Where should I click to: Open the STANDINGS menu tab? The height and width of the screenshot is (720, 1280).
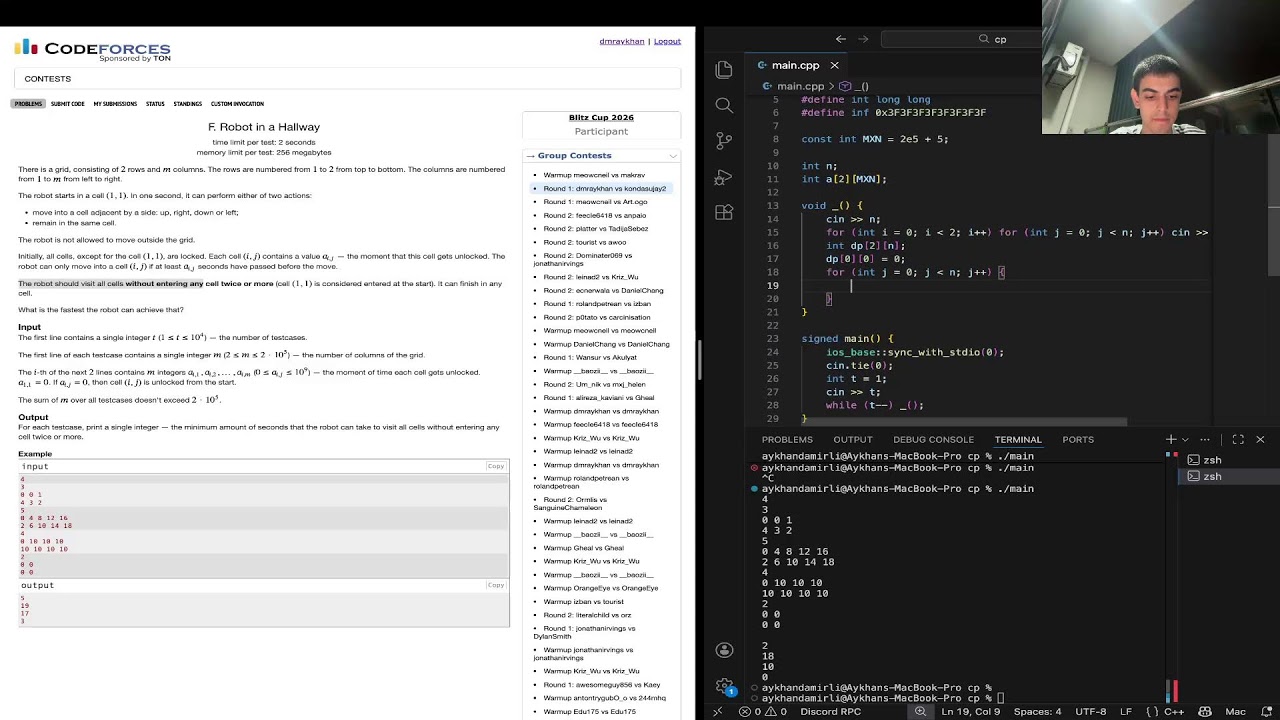(x=188, y=104)
